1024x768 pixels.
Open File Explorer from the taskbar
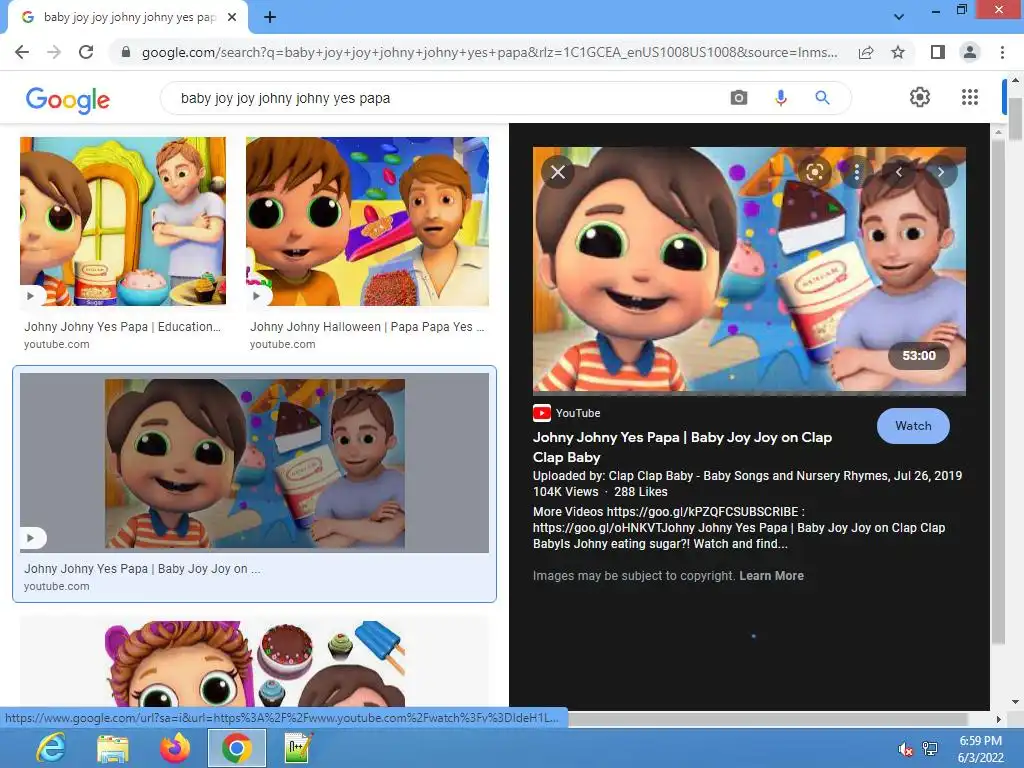(x=113, y=748)
